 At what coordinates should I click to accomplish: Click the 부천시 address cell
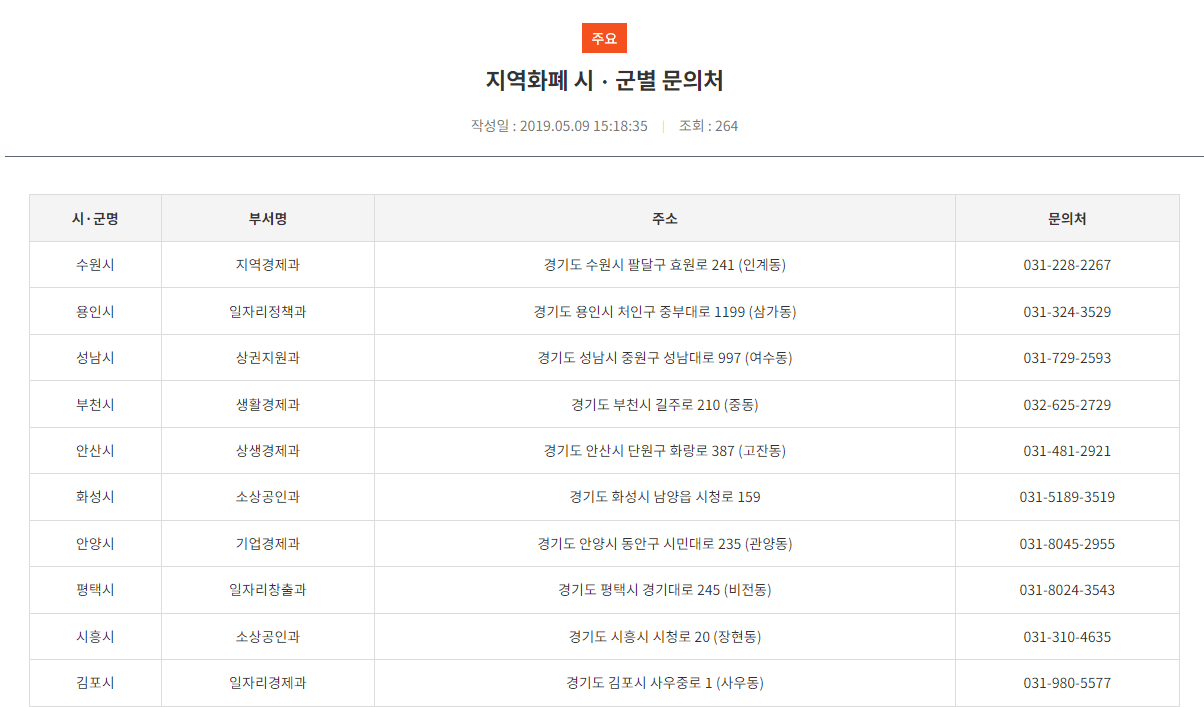[663, 404]
